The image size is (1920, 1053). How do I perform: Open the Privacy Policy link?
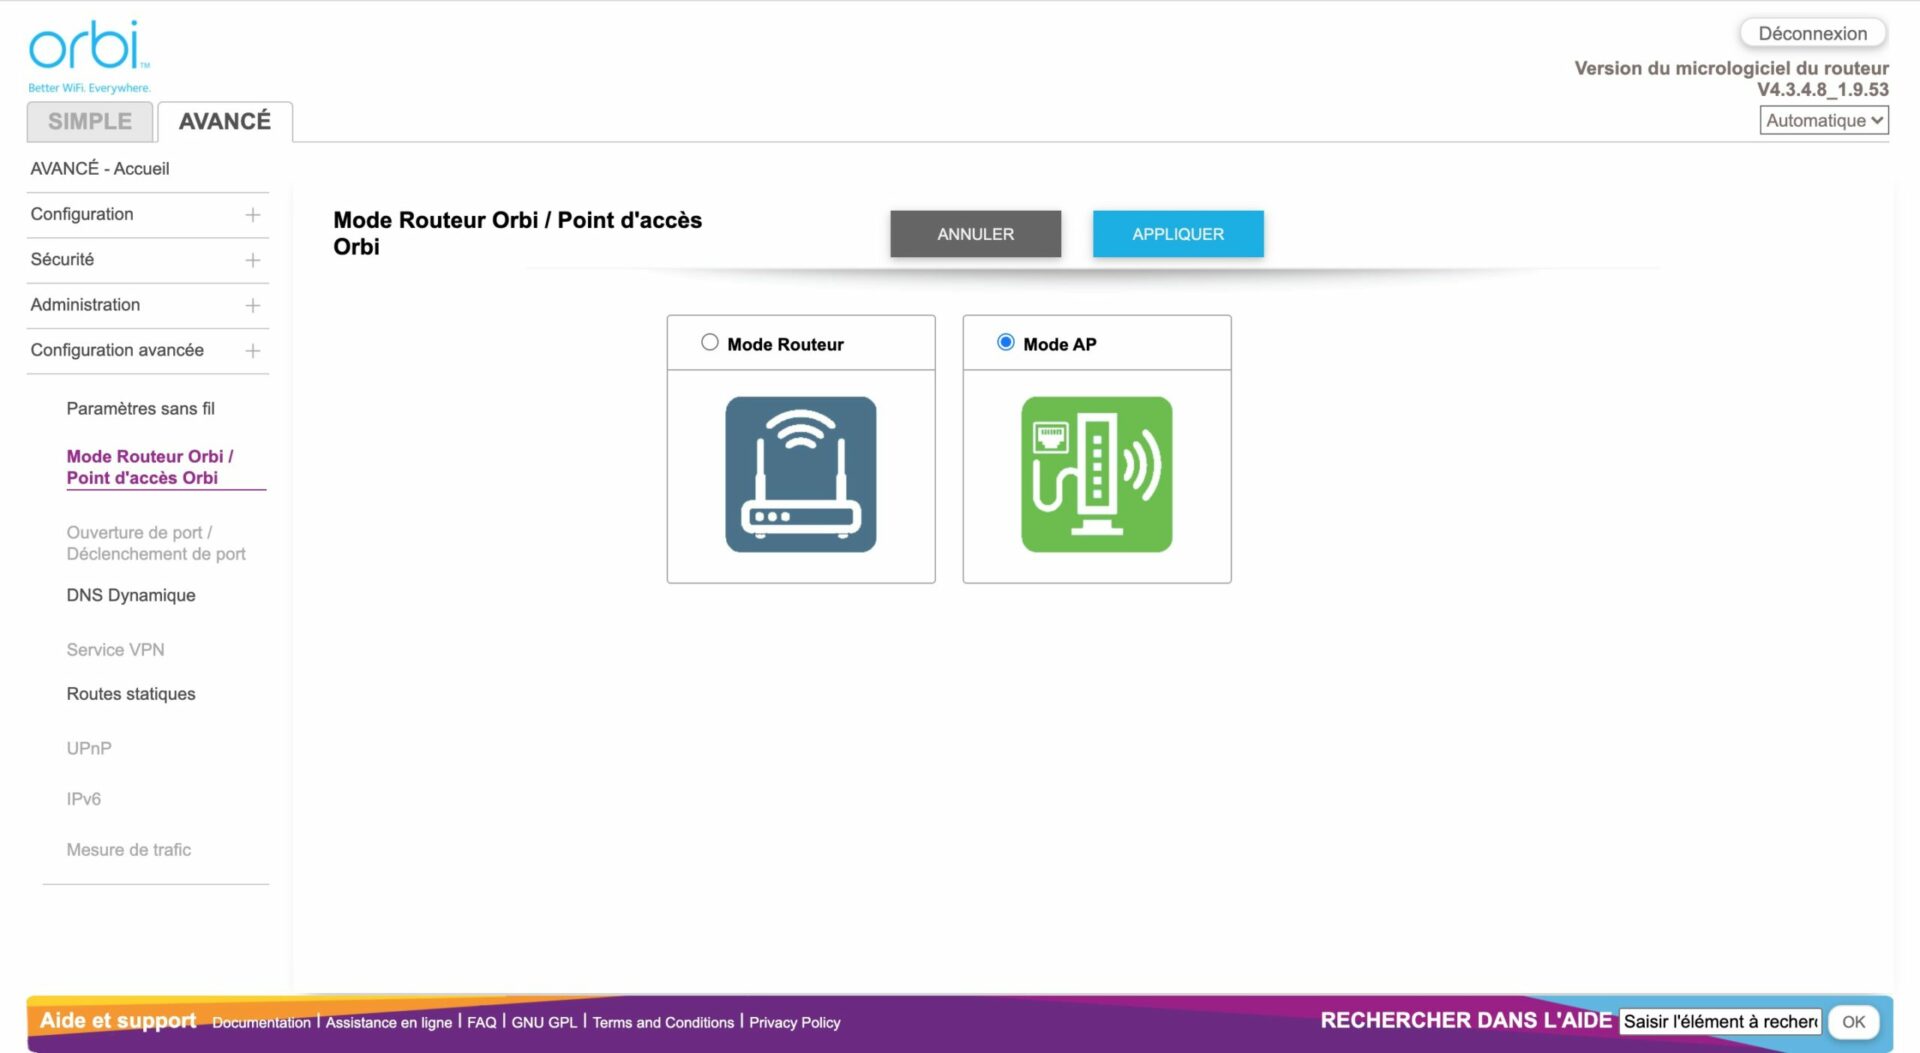[x=795, y=1022]
